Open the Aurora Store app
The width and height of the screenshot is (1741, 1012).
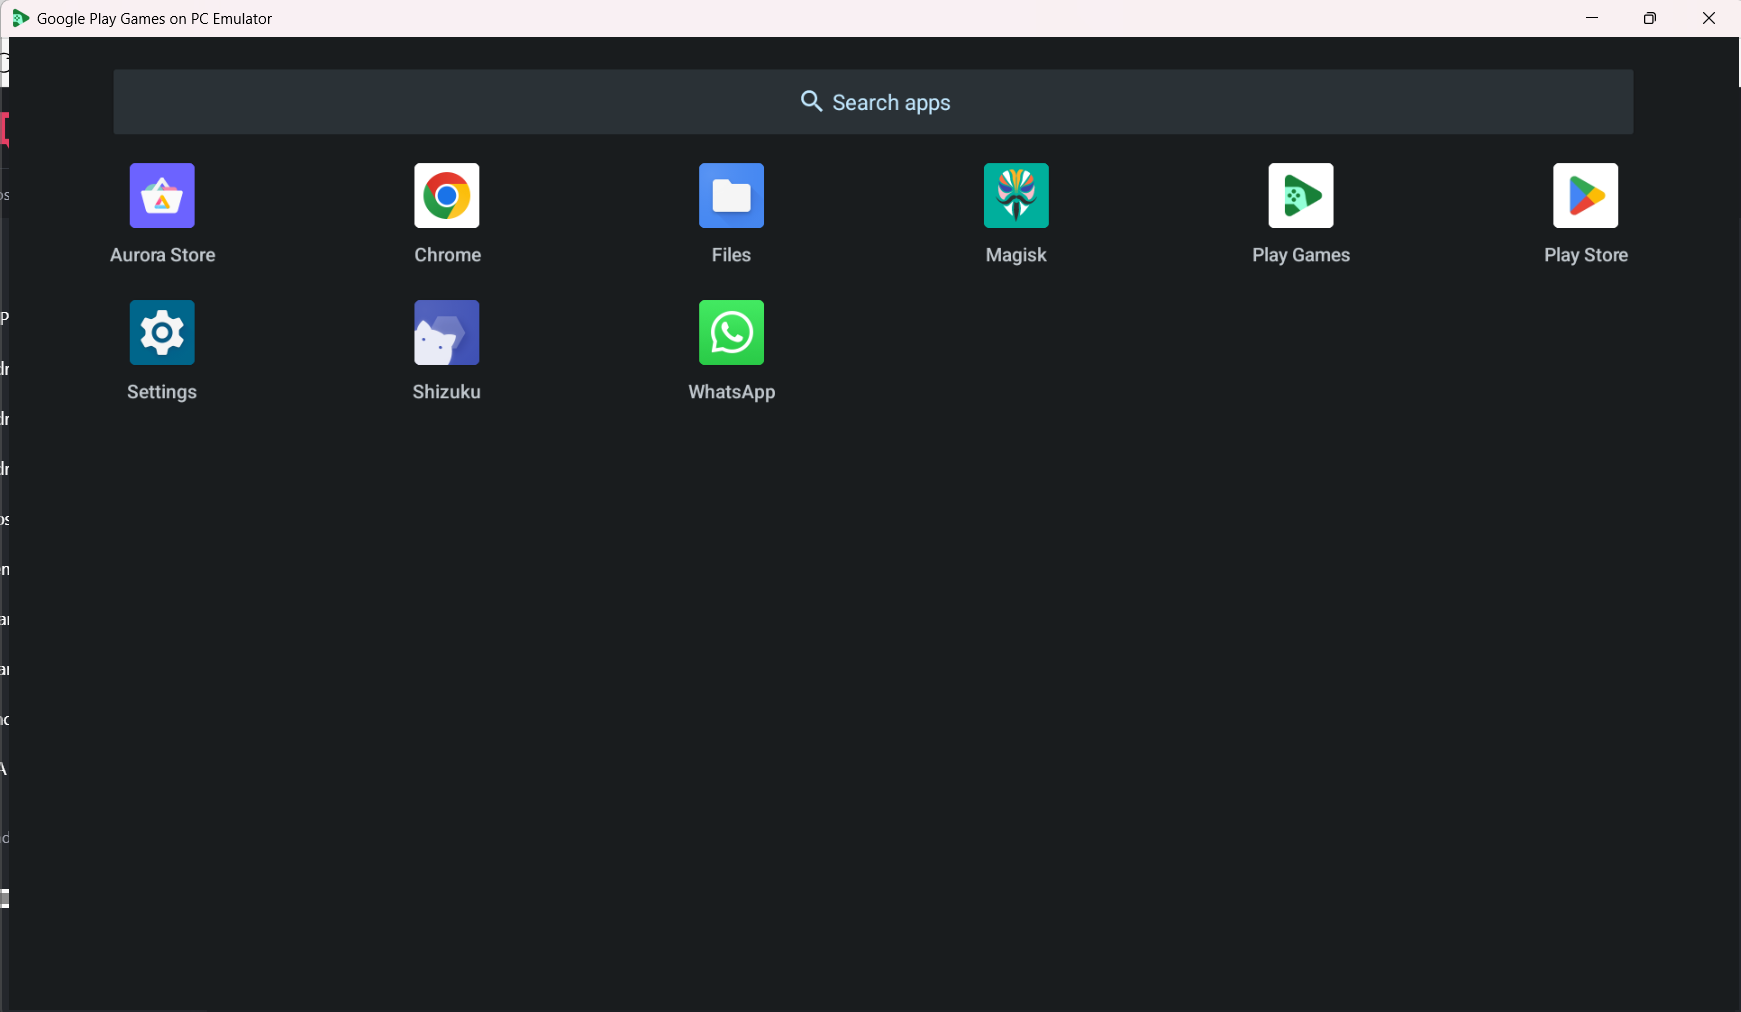point(162,196)
